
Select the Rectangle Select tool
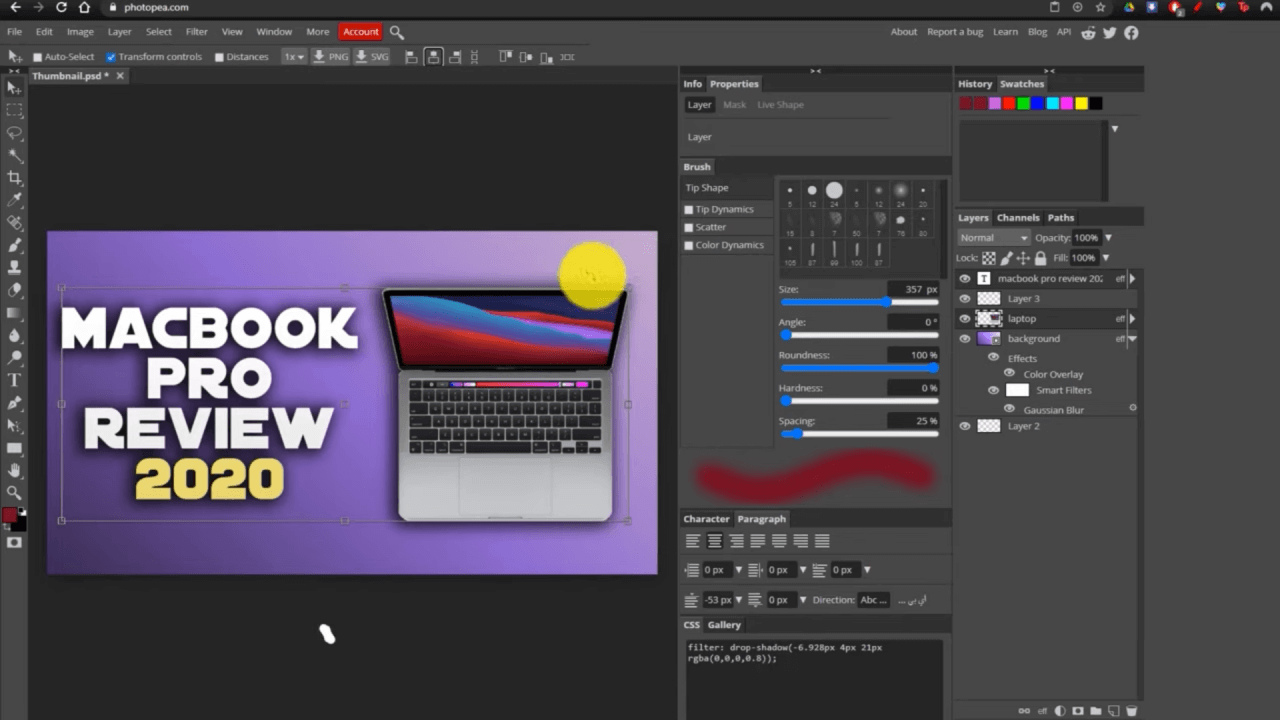[x=15, y=111]
